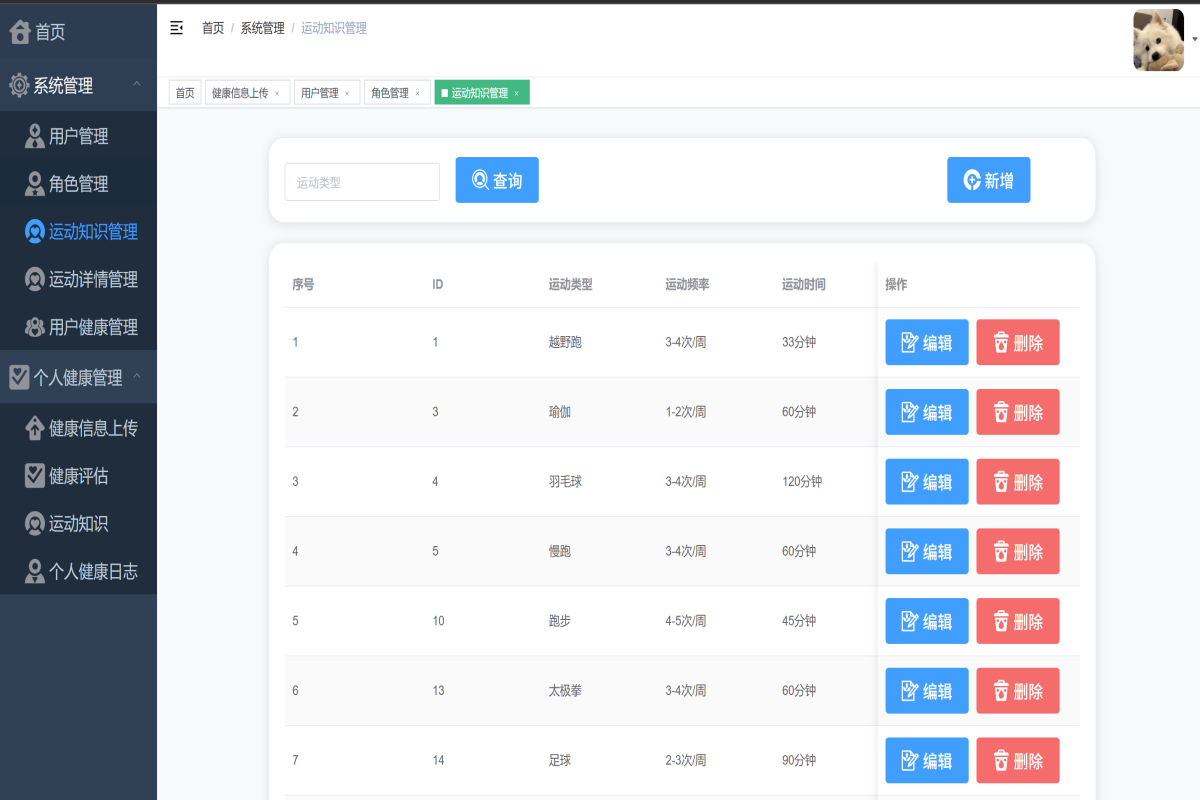Click the checkmark icon beside 健康评估
Screen dimensions: 1200x800
(x=35, y=476)
